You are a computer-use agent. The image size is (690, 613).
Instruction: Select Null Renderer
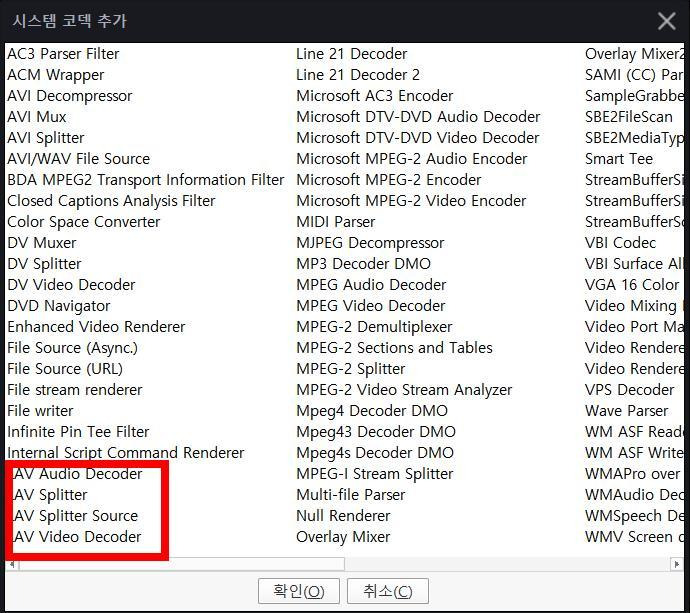click(x=343, y=516)
